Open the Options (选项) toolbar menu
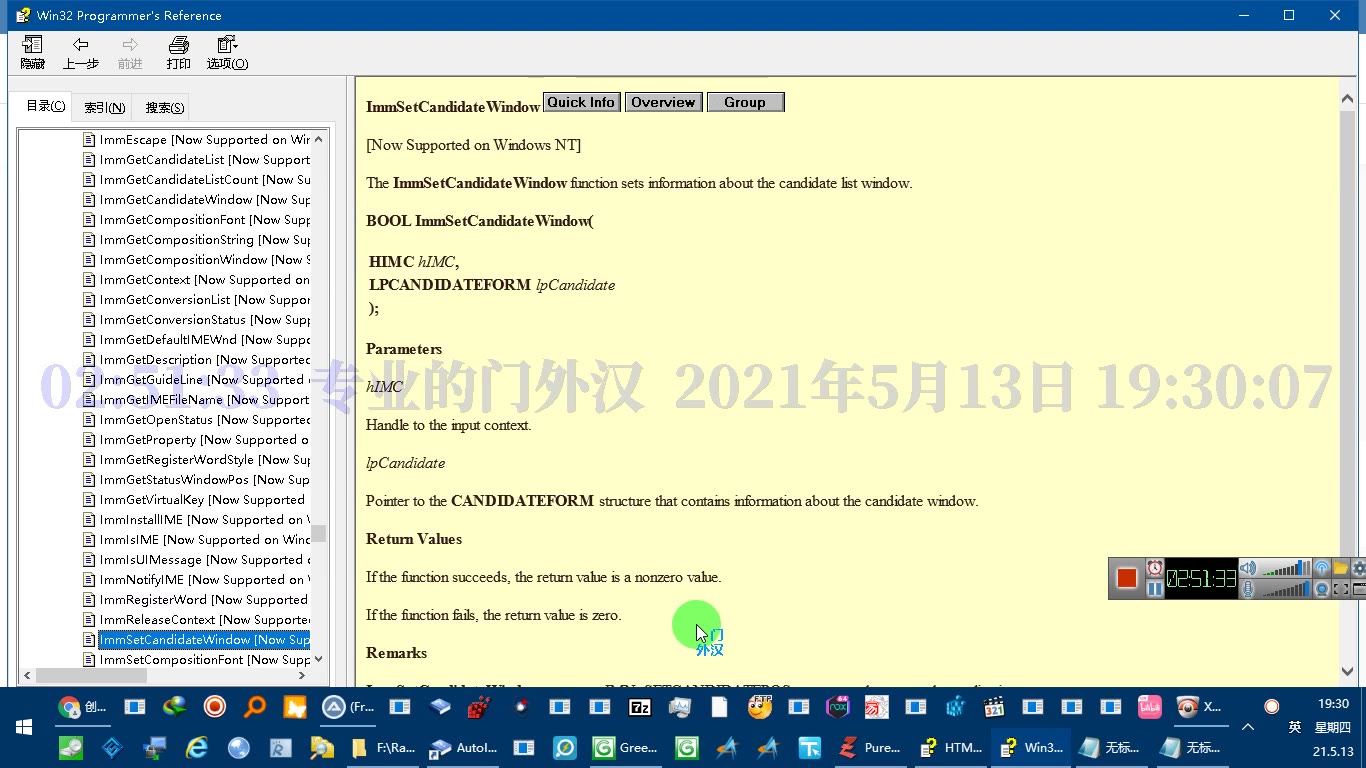Screen dimensions: 1366x768 coord(227,53)
